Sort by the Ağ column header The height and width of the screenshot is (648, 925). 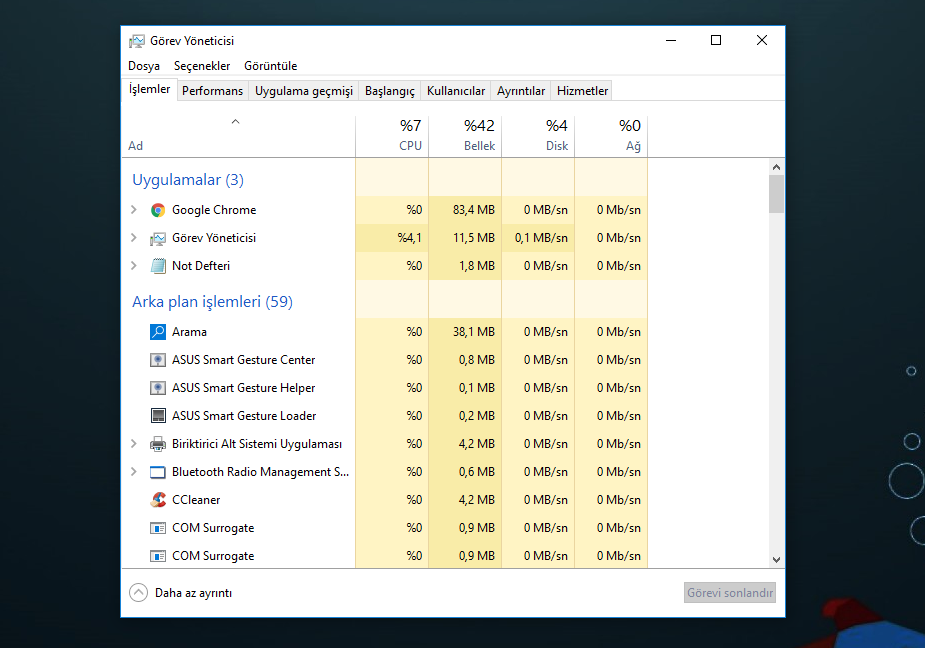pyautogui.click(x=611, y=136)
